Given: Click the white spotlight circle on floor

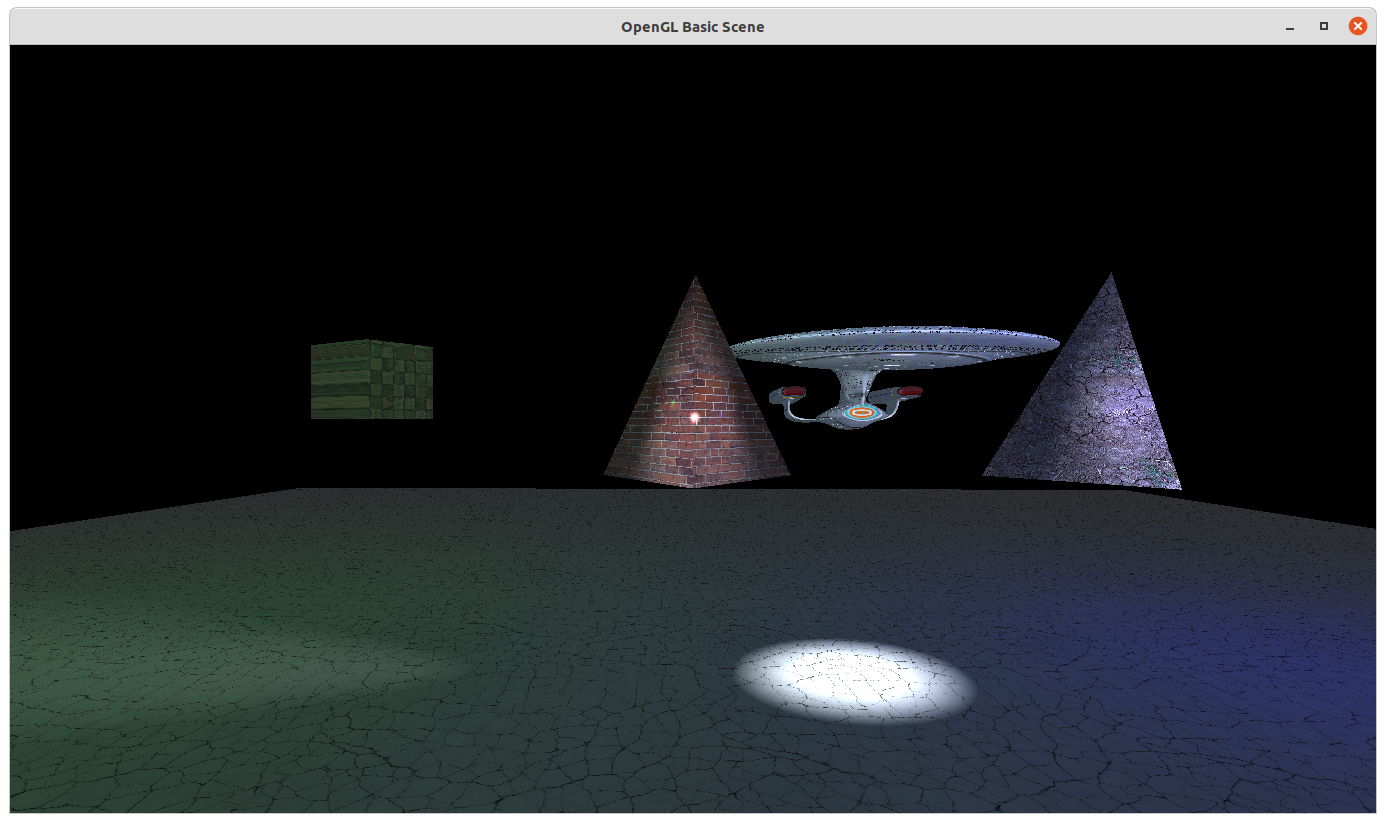Looking at the screenshot, I should tap(855, 681).
